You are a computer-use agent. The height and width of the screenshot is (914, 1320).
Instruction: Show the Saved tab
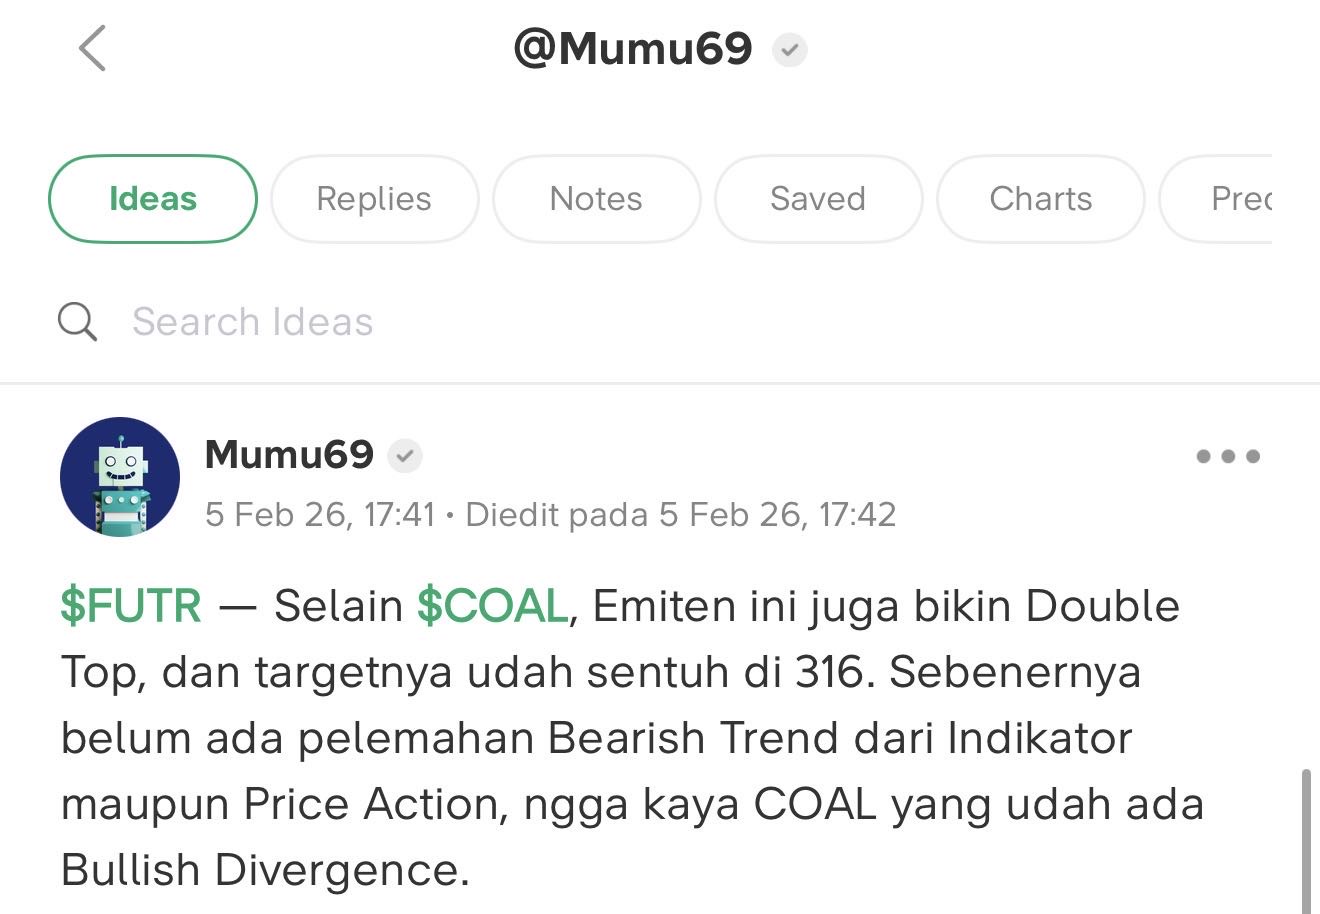click(818, 199)
